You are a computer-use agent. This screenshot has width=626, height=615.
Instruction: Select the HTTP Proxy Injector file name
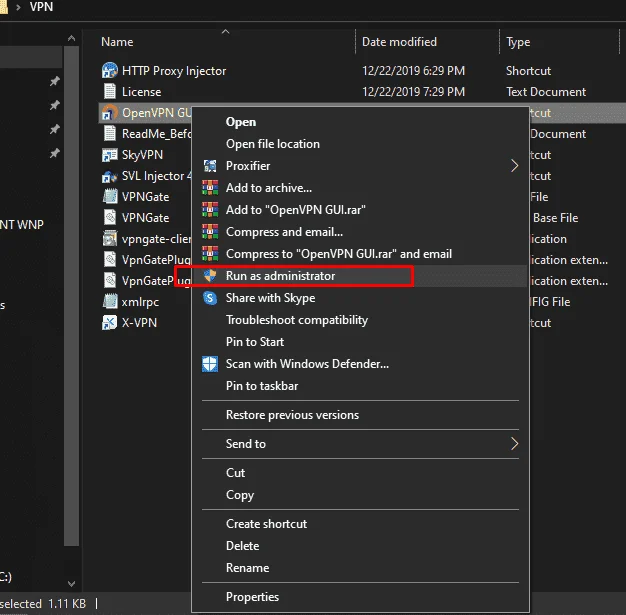coord(174,71)
